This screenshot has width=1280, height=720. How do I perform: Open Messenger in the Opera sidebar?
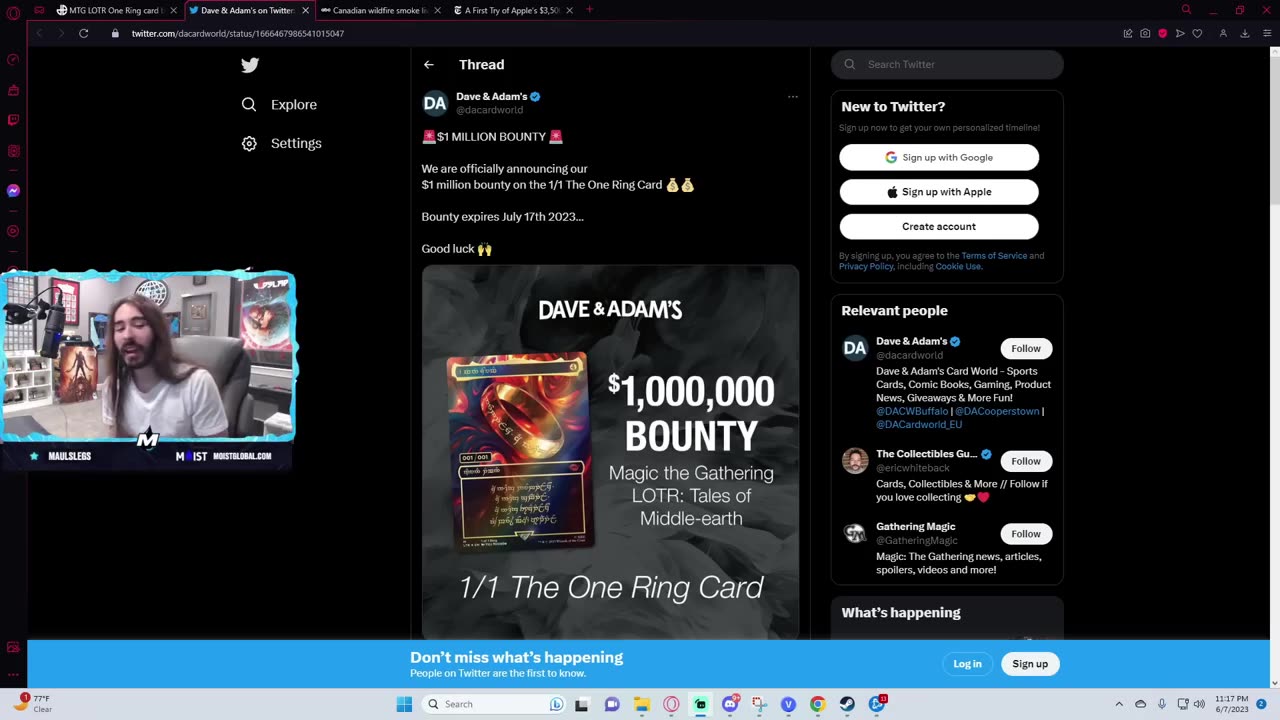pos(13,190)
